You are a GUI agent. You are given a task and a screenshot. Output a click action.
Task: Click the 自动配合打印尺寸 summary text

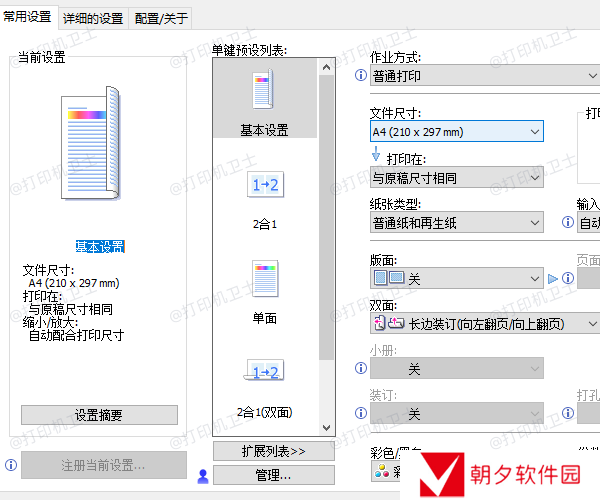coord(77,335)
